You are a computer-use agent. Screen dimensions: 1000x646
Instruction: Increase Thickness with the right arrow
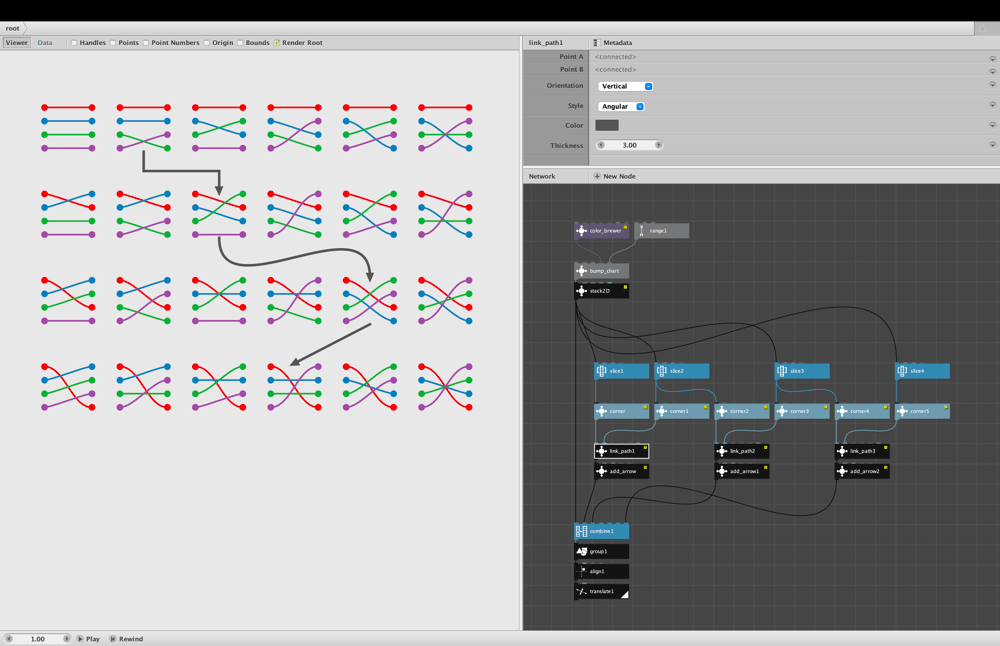[x=659, y=145]
